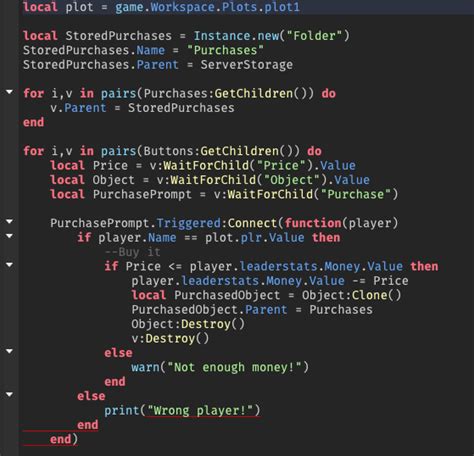
Task: Click 'print("Wrong player!")' underlined line
Action: coord(182,410)
